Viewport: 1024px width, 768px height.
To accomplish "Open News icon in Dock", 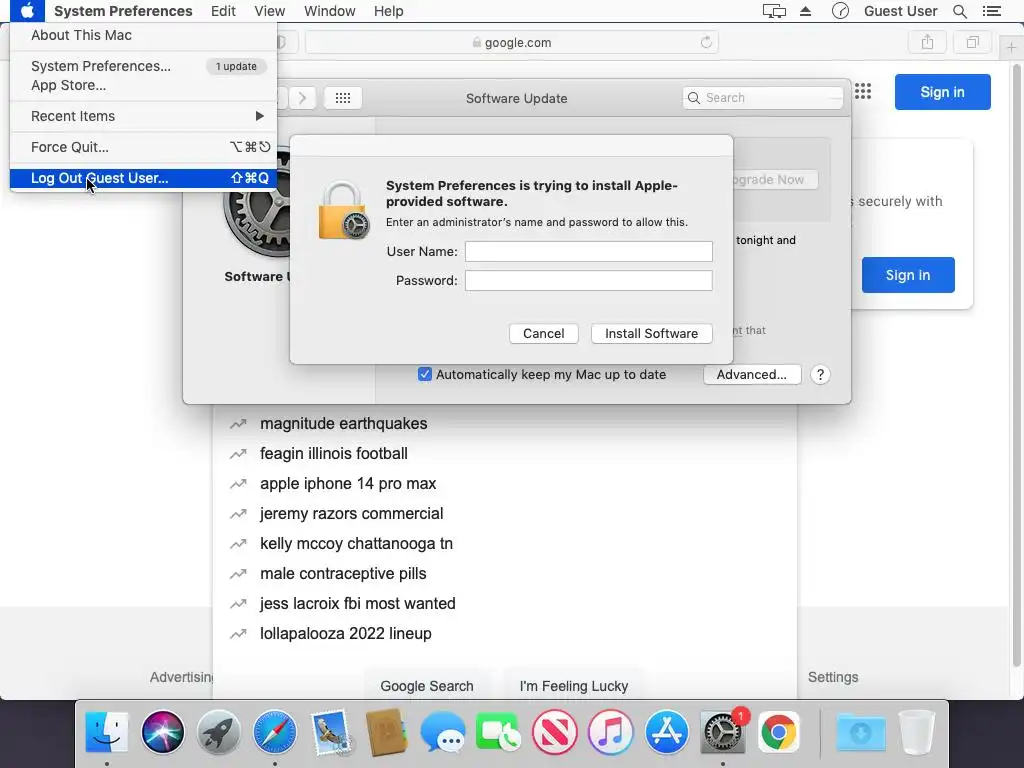I will pos(554,732).
